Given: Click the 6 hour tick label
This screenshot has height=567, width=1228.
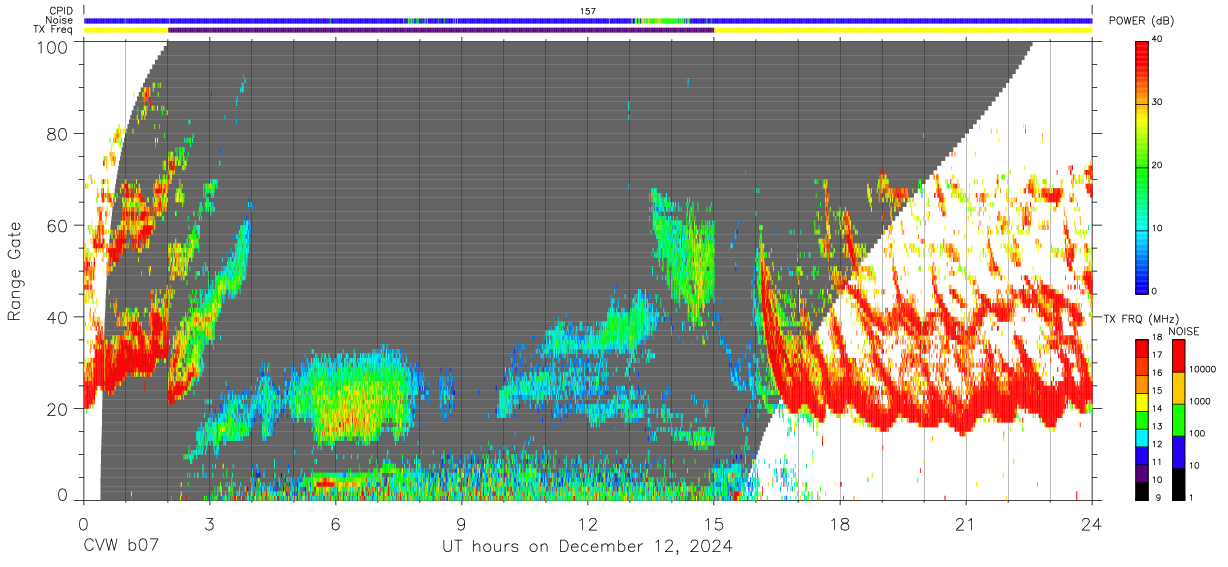Looking at the screenshot, I should (x=336, y=524).
